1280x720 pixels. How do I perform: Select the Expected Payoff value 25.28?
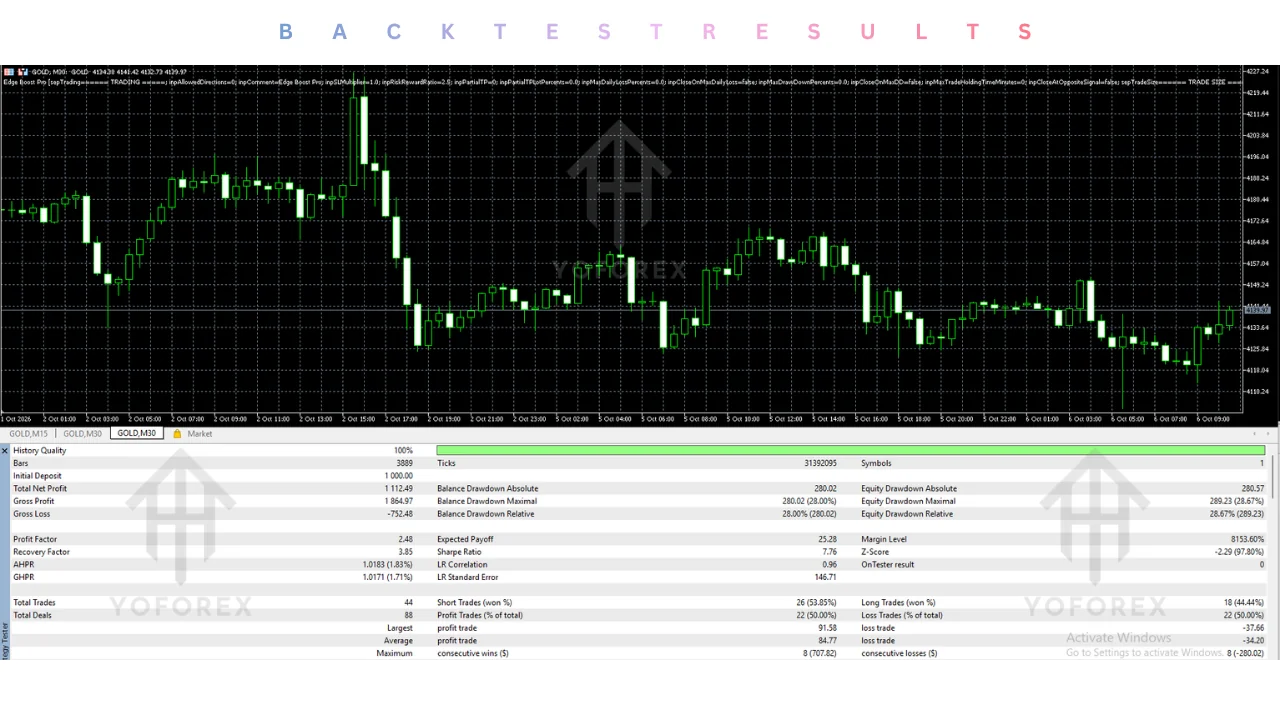(x=827, y=539)
